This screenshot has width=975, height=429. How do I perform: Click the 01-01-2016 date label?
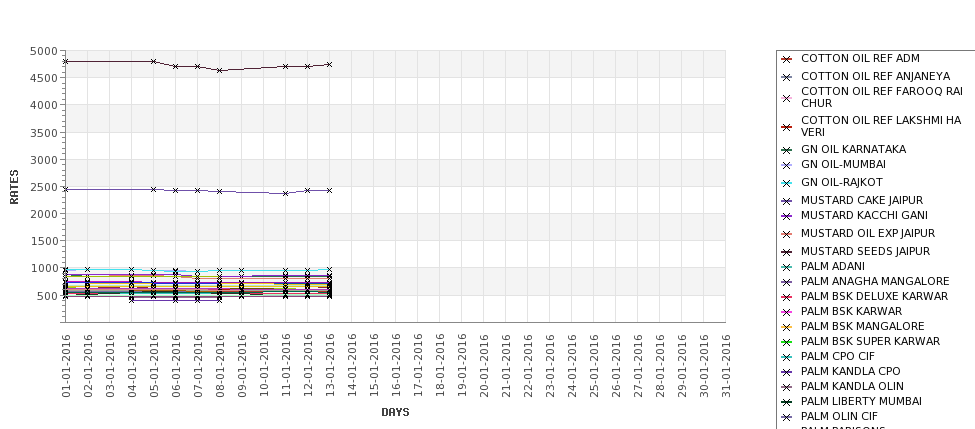click(x=66, y=366)
